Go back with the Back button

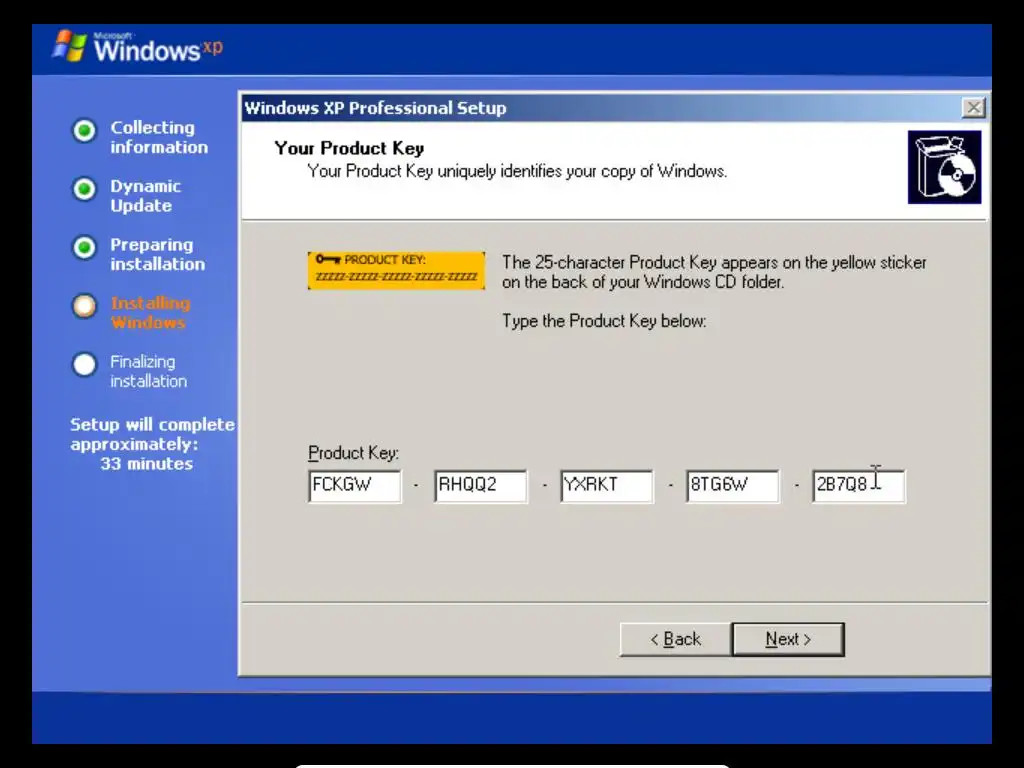click(x=675, y=639)
